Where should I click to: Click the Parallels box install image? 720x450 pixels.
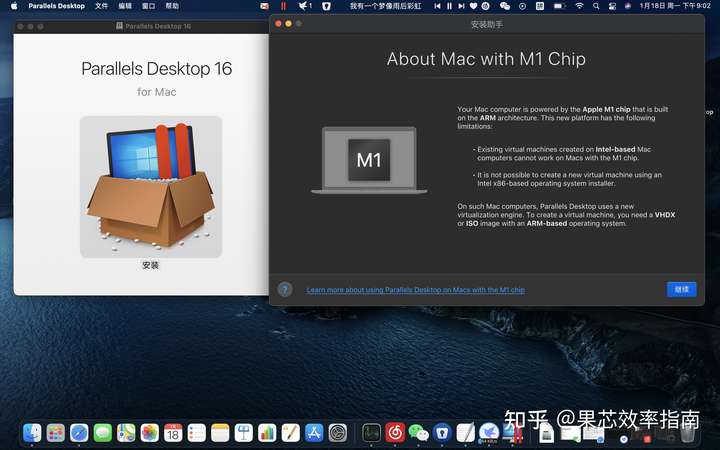click(x=151, y=186)
